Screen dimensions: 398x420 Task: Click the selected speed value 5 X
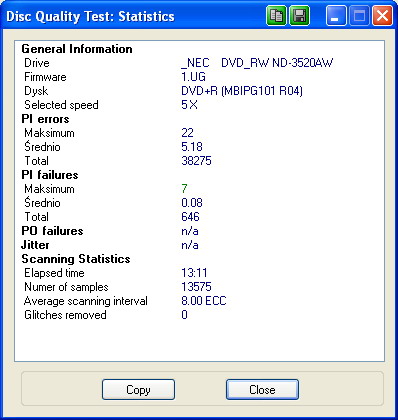click(x=189, y=105)
